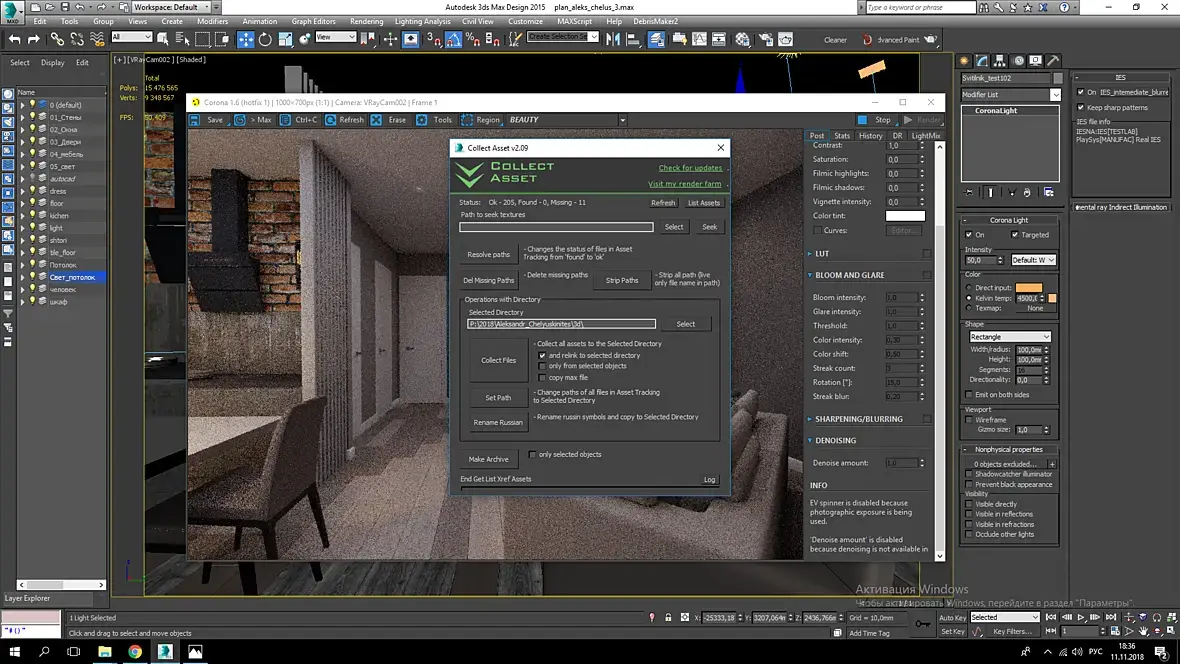Click the selection lock padlock icon
This screenshot has height=664, width=1180.
tap(668, 618)
